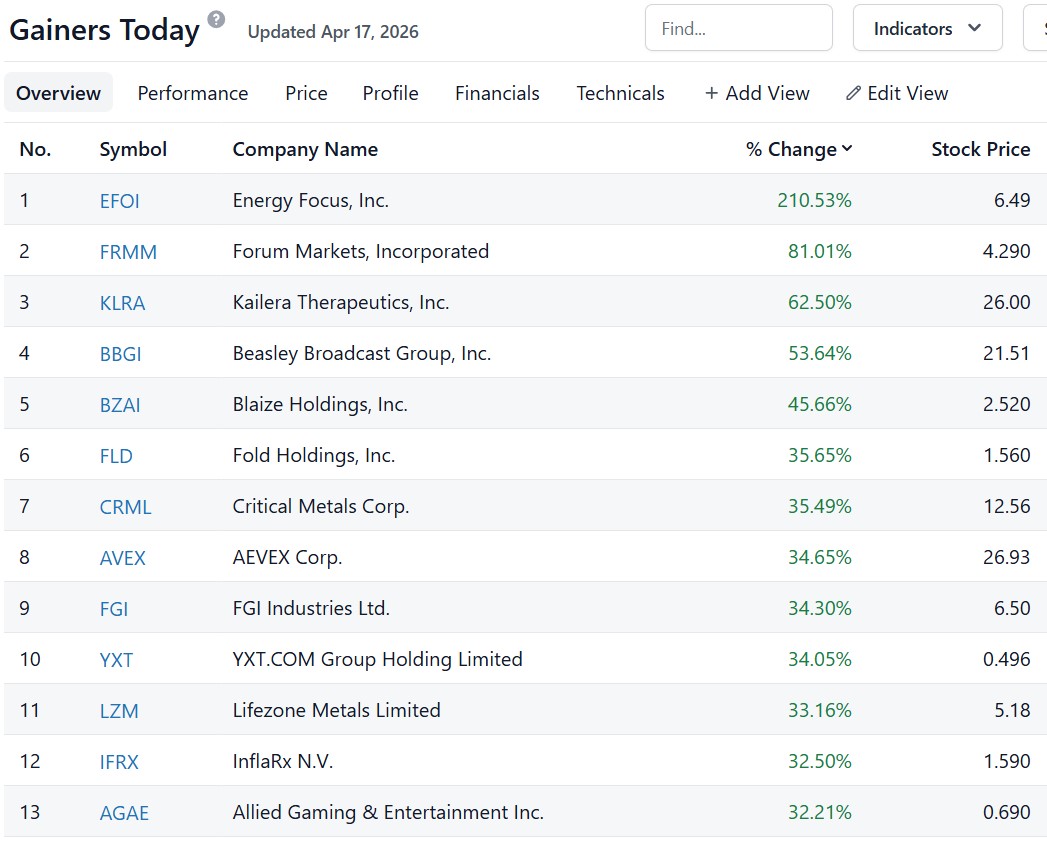Click the plus icon in Add View
The height and width of the screenshot is (841, 1047).
click(712, 93)
